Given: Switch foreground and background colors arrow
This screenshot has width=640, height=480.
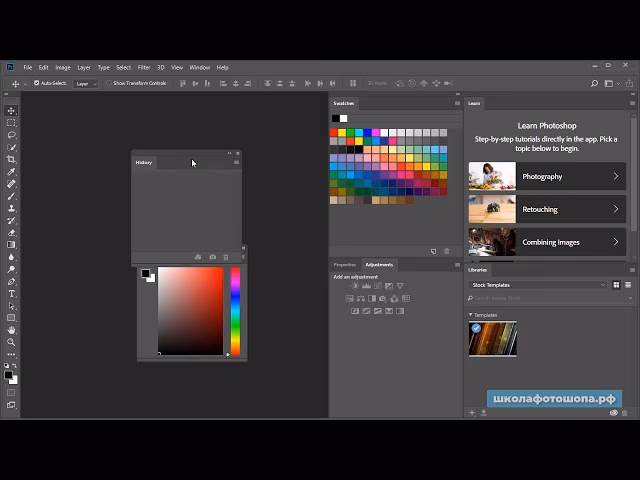Looking at the screenshot, I should [x=15, y=366].
